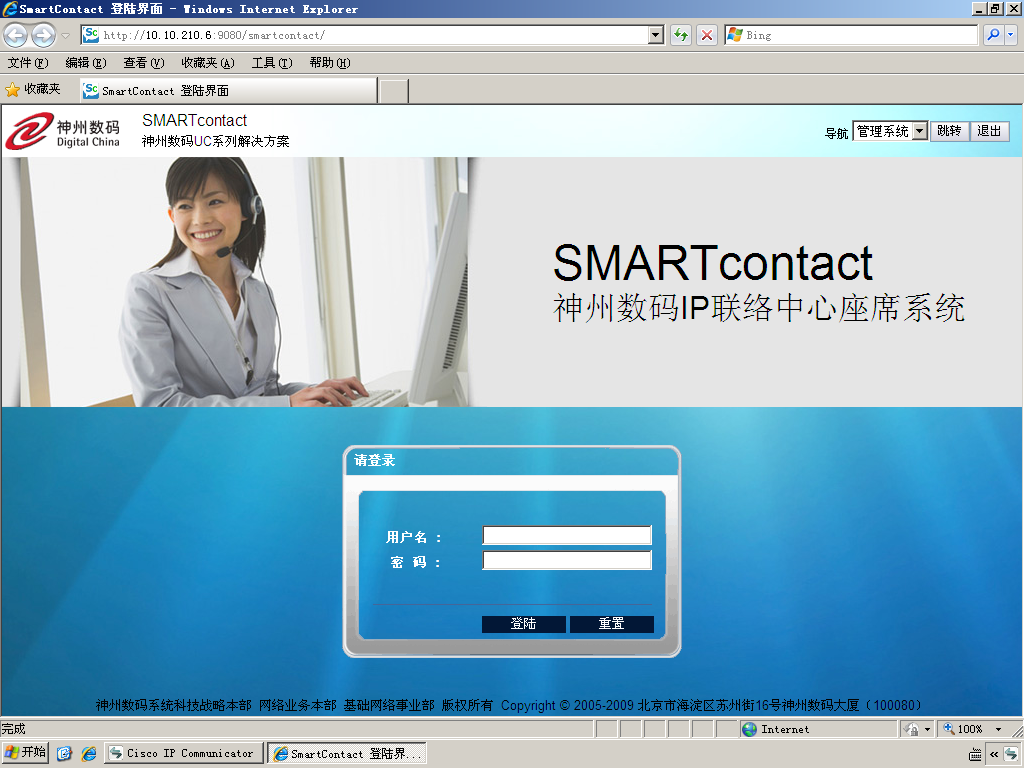1024x768 pixels.
Task: Click the SMARTcontact header title text
Action: [195, 121]
